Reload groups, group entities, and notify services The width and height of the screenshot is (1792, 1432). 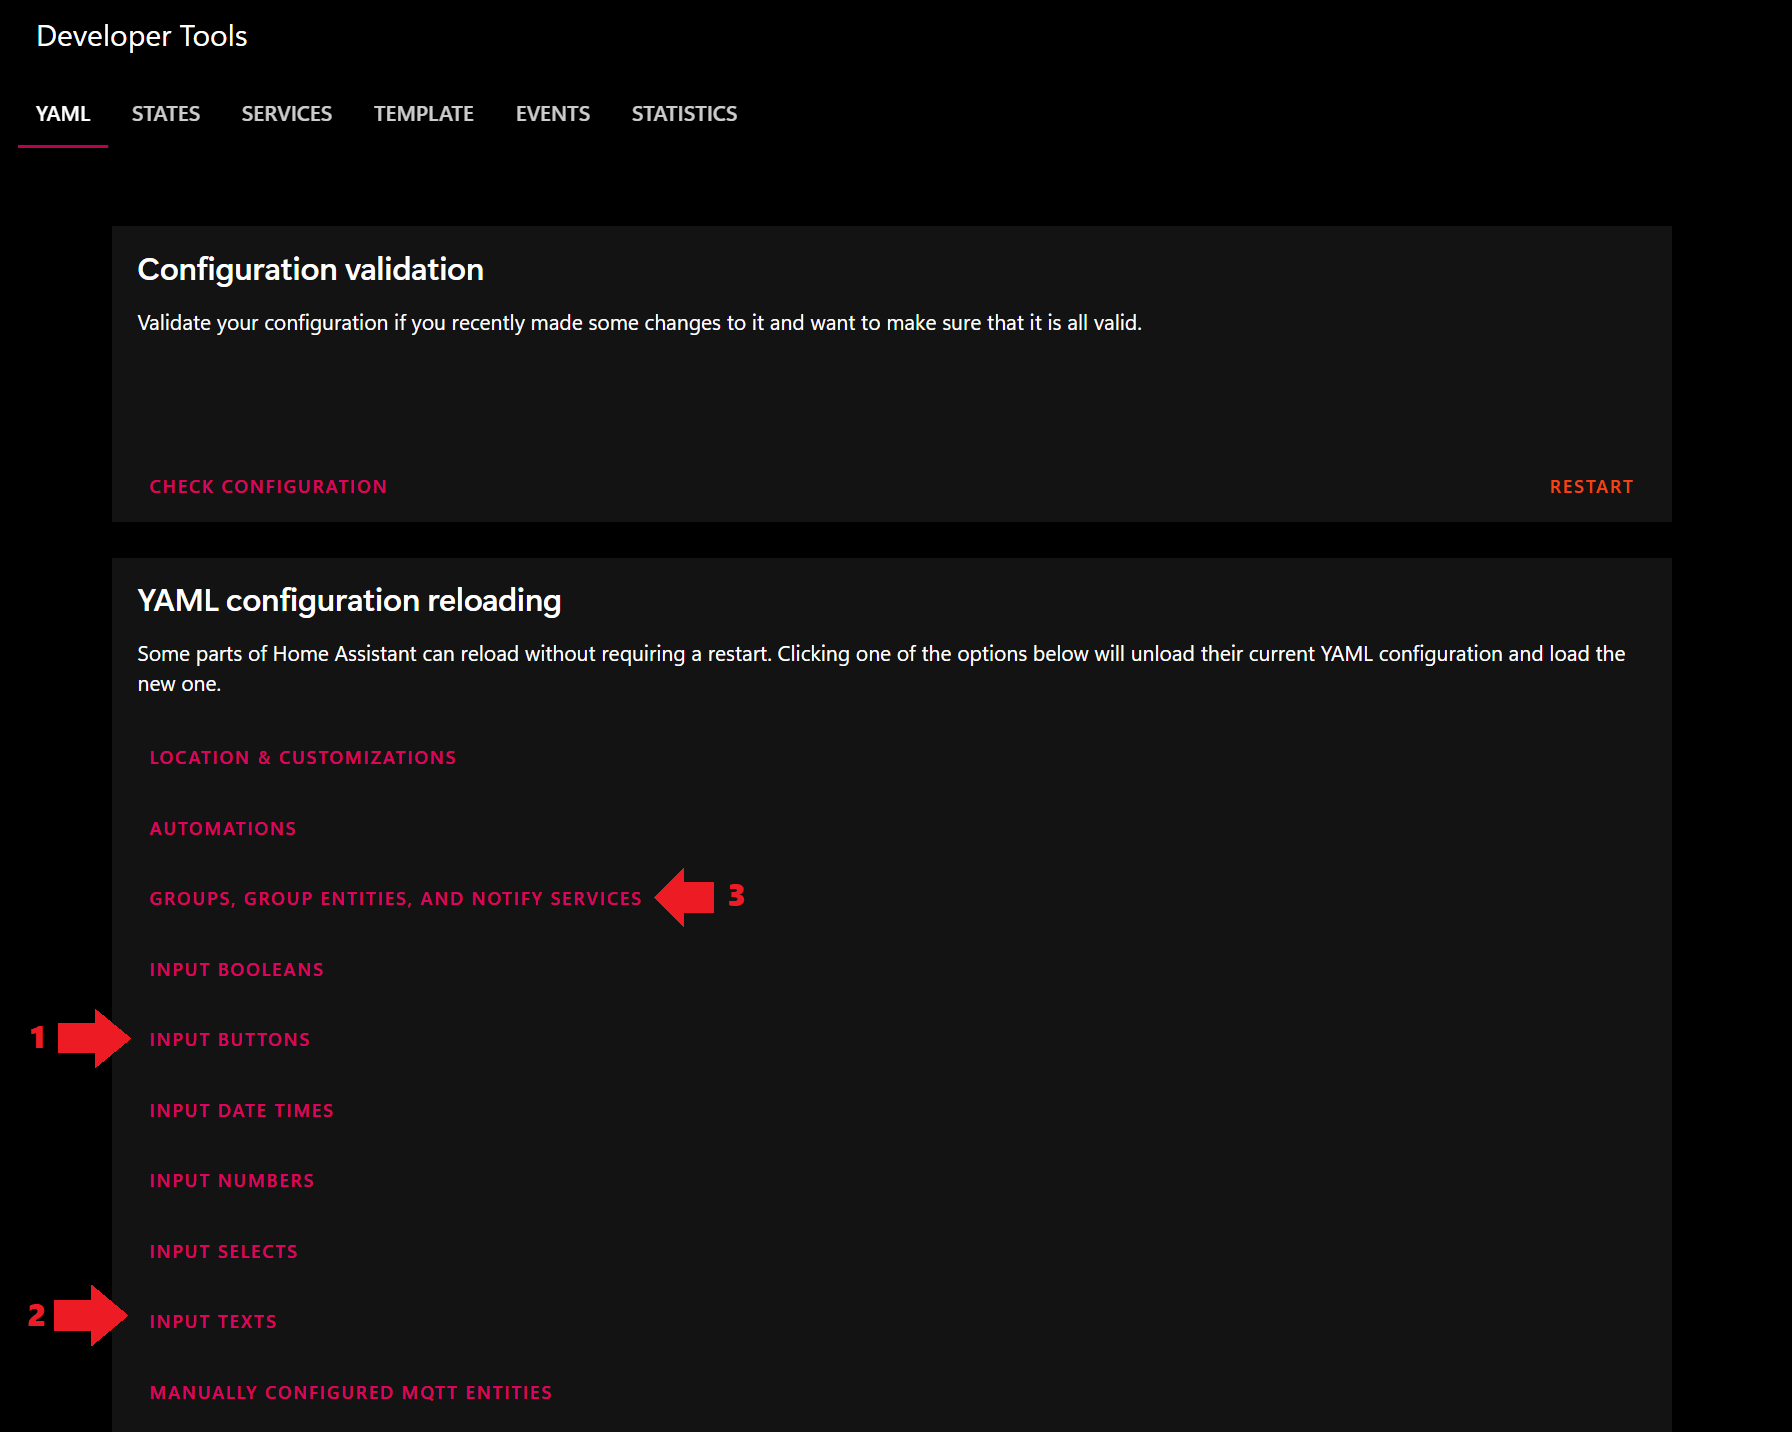396,899
